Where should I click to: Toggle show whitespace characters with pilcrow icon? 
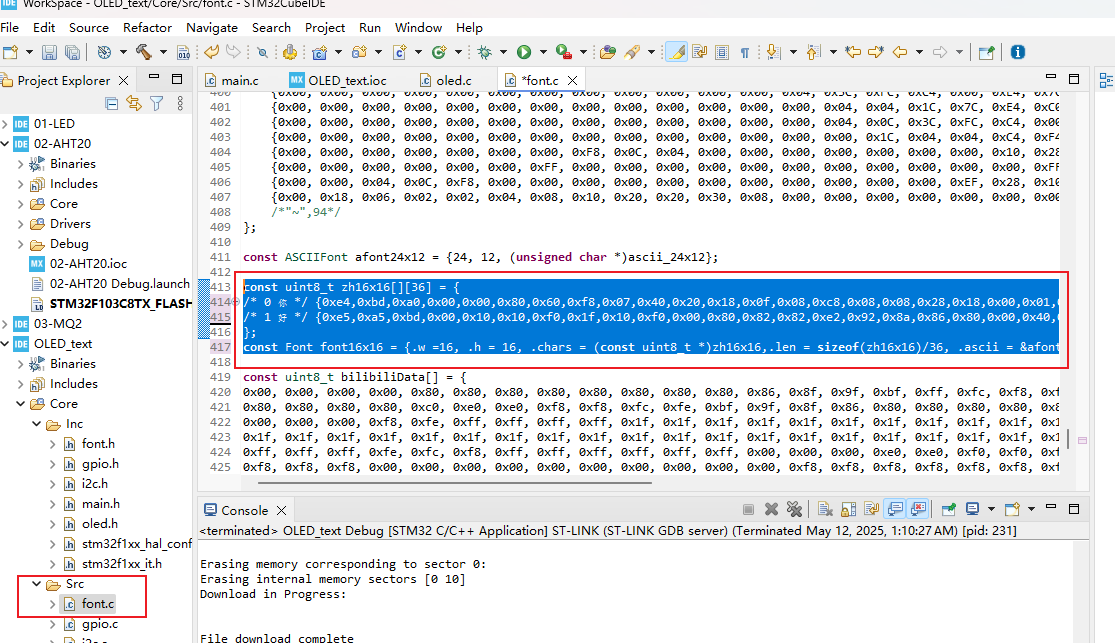(x=744, y=51)
